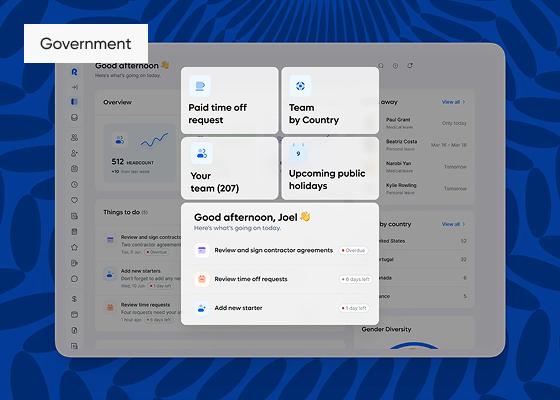
Task: Click the Portugal count of 32
Action: click(464, 259)
